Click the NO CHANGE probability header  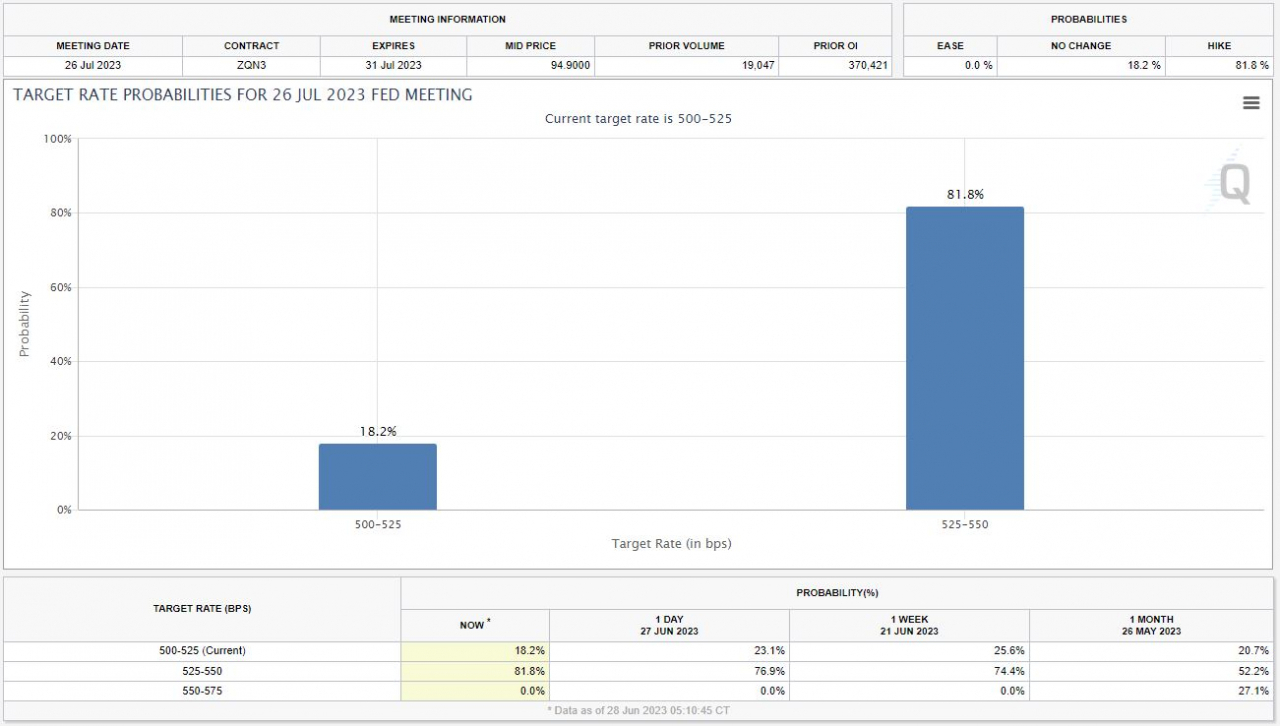tap(1081, 46)
